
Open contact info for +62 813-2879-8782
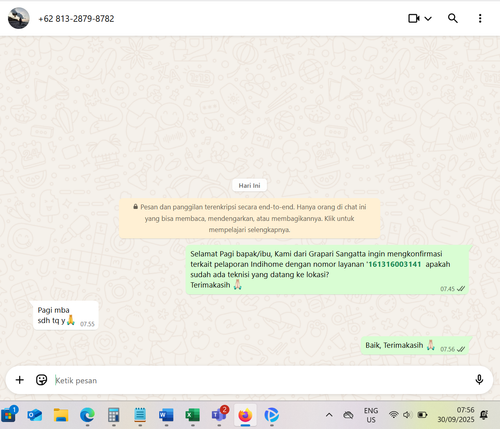click(x=76, y=19)
